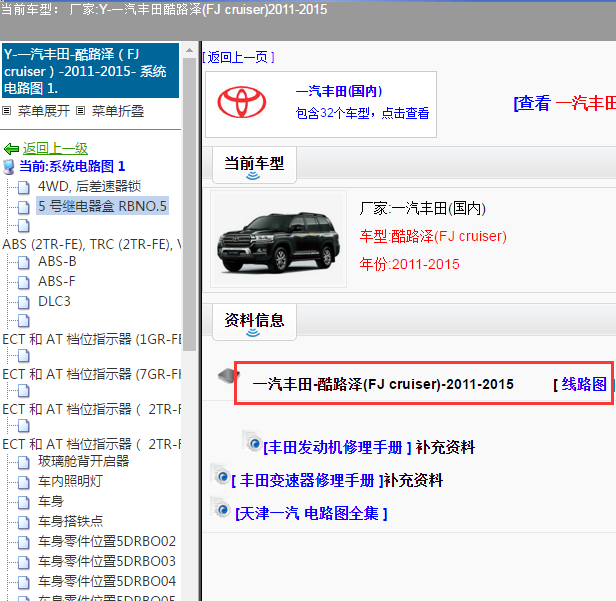Click the page icon beside 玻璃舱背开启器

[24, 462]
